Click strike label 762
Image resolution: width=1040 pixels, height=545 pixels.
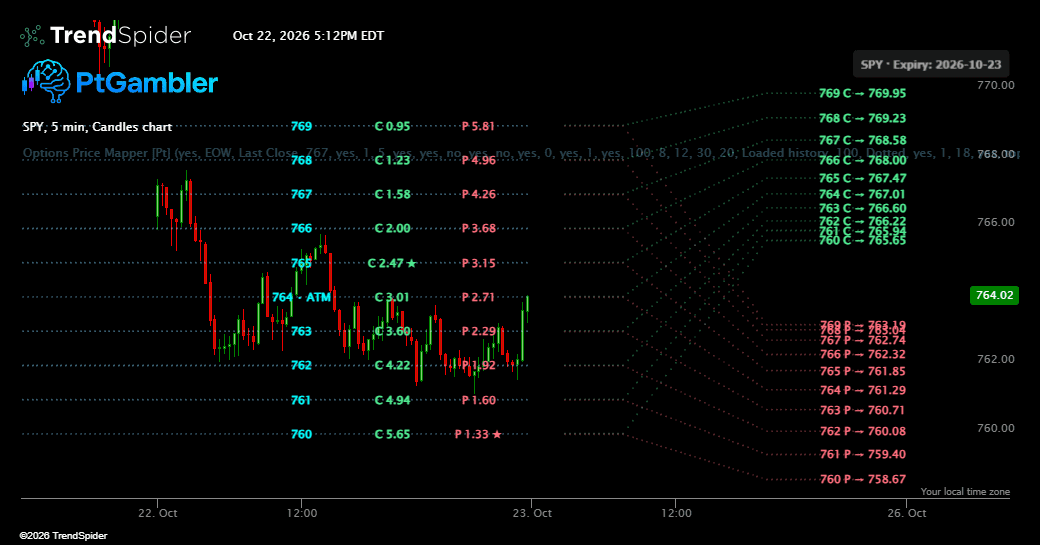(x=301, y=365)
